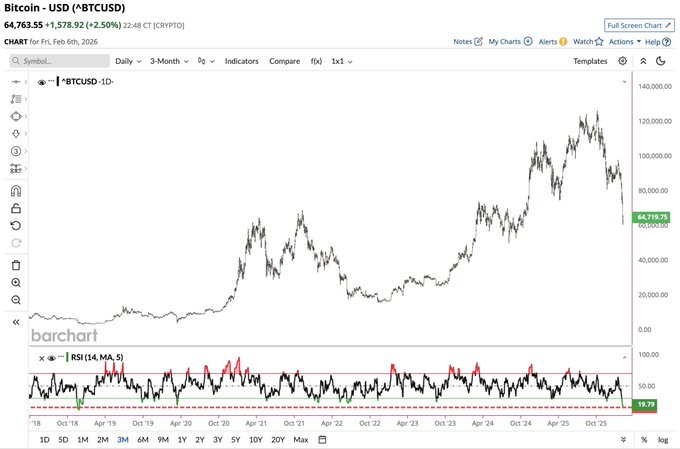Expand the 3-Month period dropdown
The height and width of the screenshot is (449, 680).
click(x=169, y=61)
